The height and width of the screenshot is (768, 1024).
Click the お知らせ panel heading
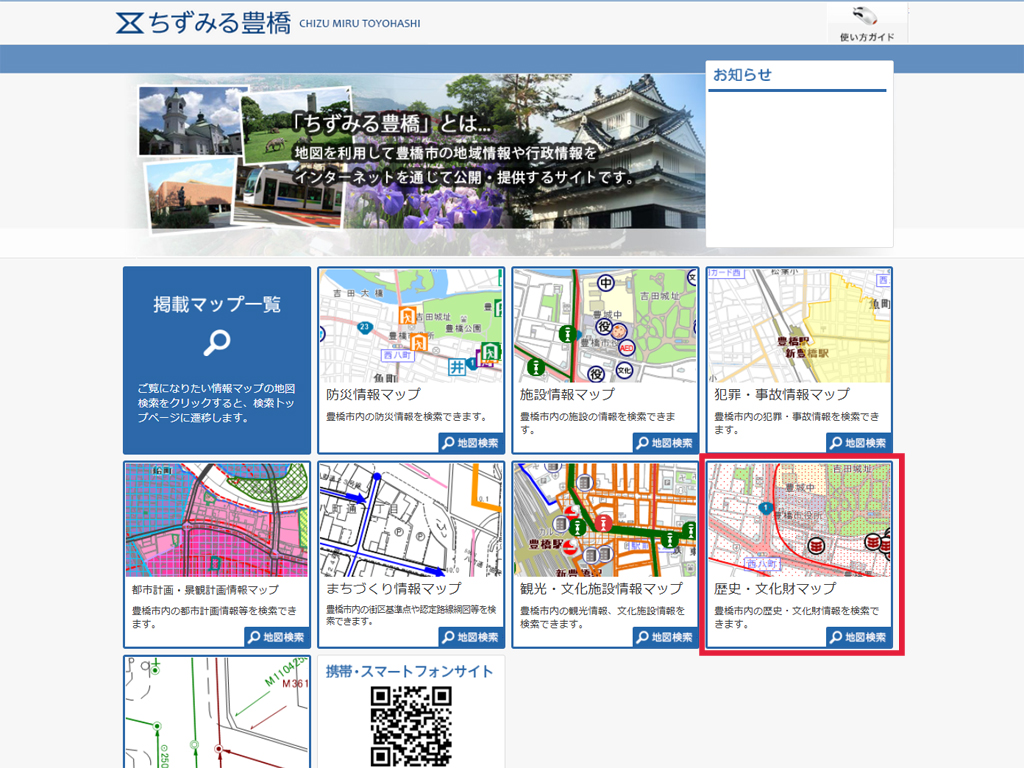(743, 75)
